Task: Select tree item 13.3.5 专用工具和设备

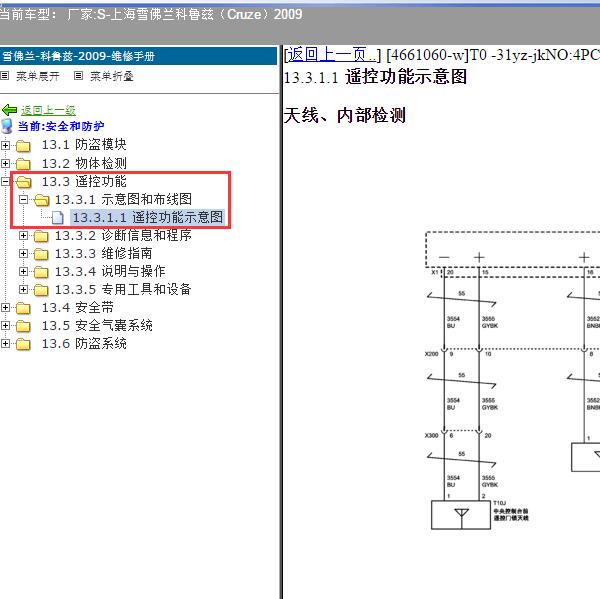Action: click(x=123, y=289)
